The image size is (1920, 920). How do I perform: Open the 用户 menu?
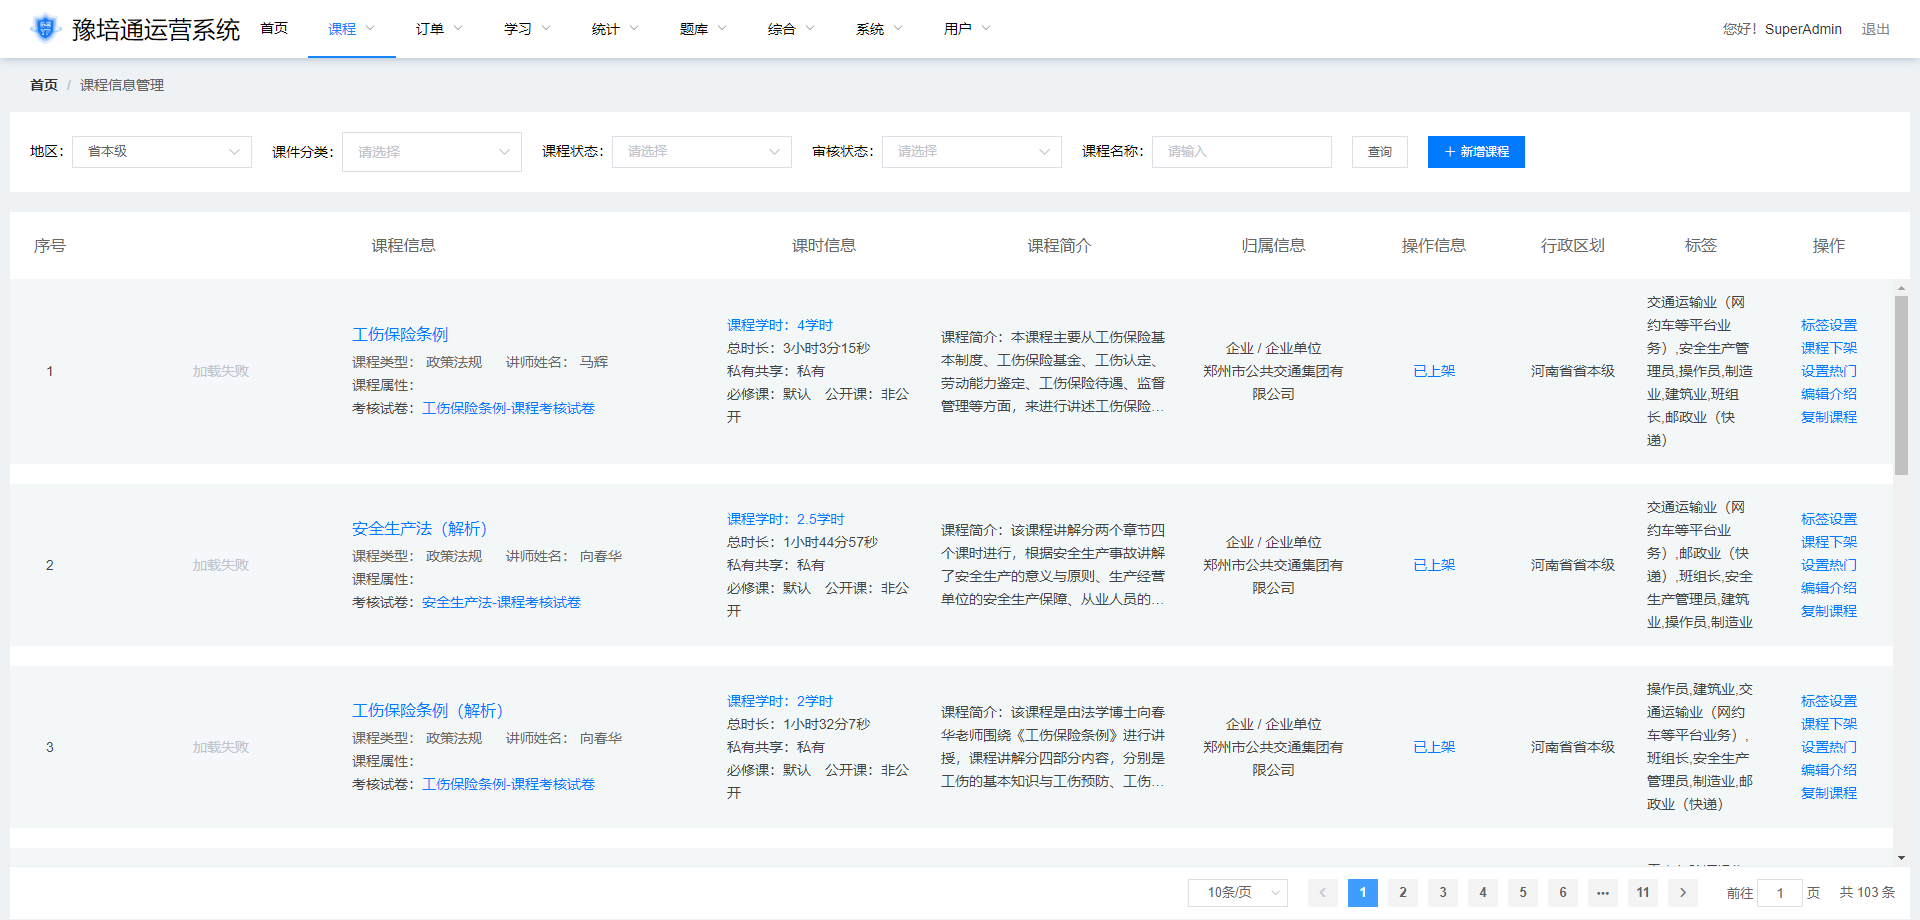pos(967,29)
